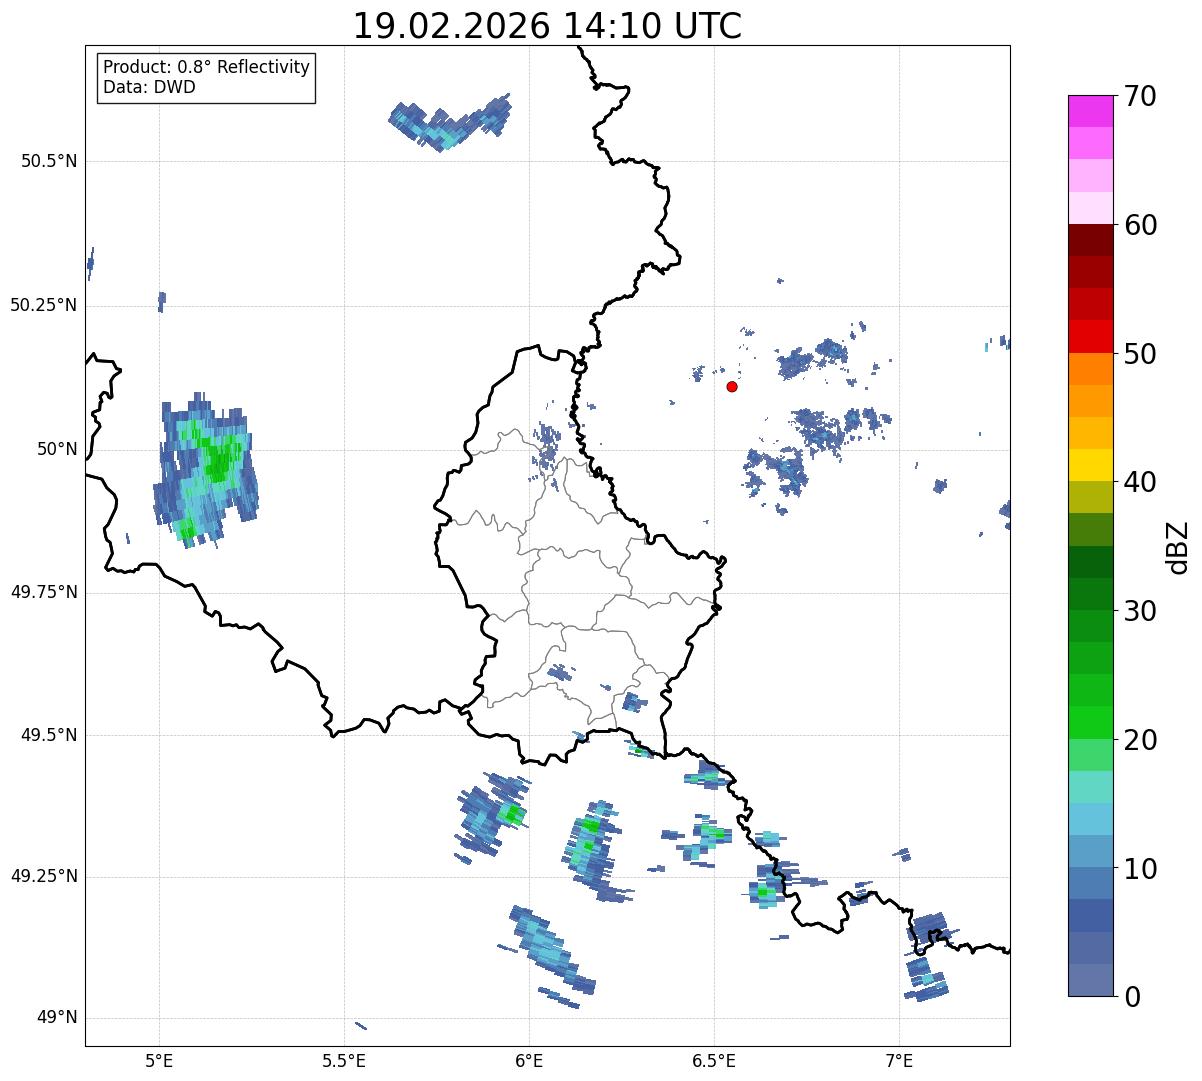Pick the magenta swatch at colorbar top
The height and width of the screenshot is (1081, 1202).
pyautogui.click(x=1091, y=111)
